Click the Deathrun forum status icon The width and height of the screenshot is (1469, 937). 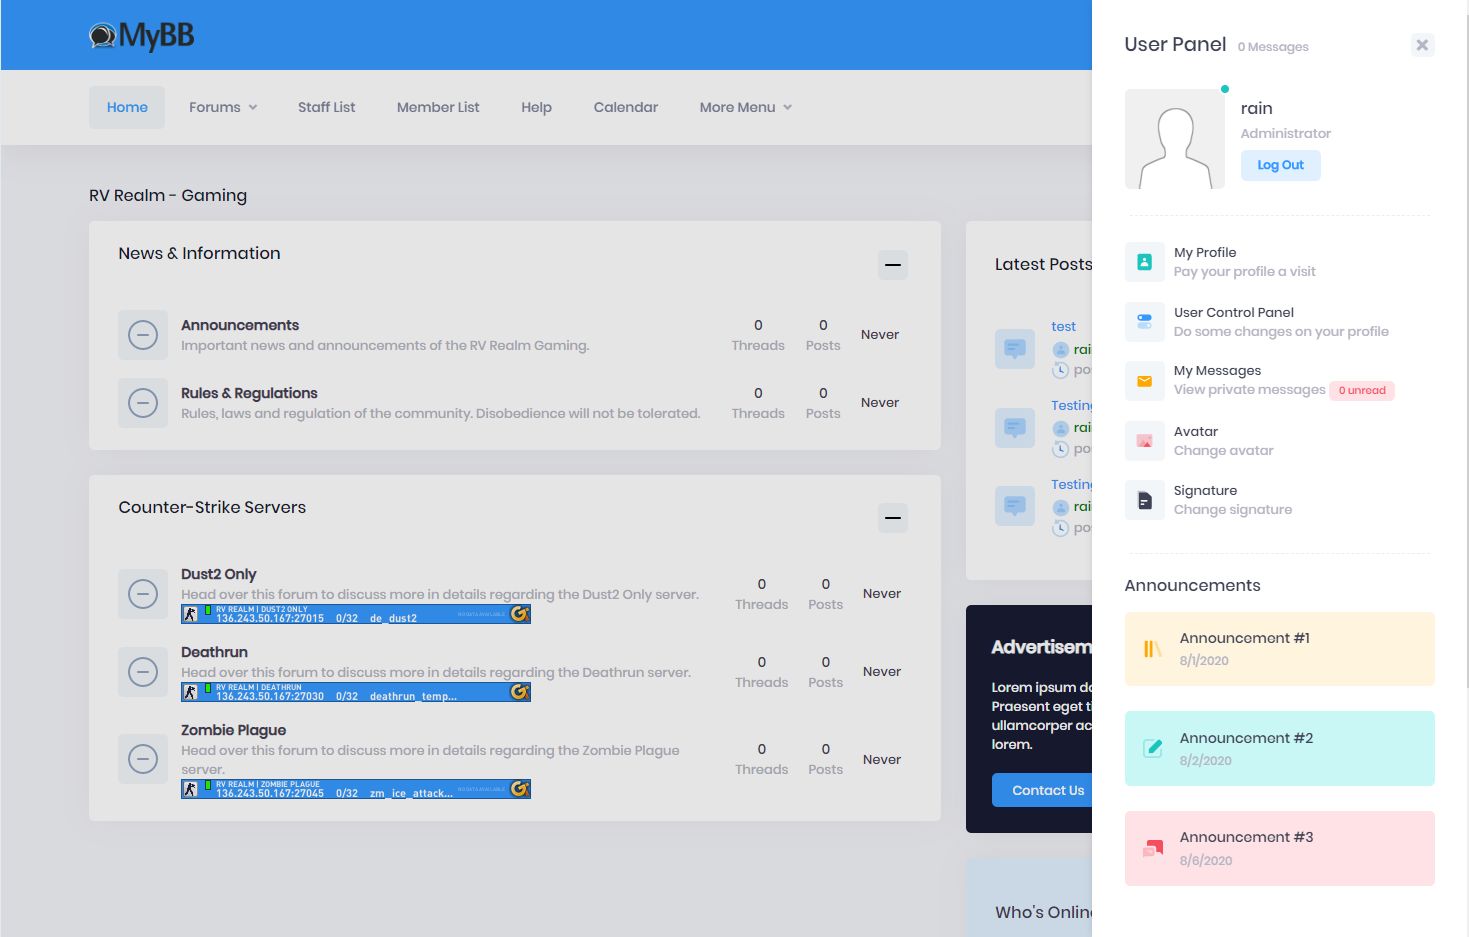point(143,672)
